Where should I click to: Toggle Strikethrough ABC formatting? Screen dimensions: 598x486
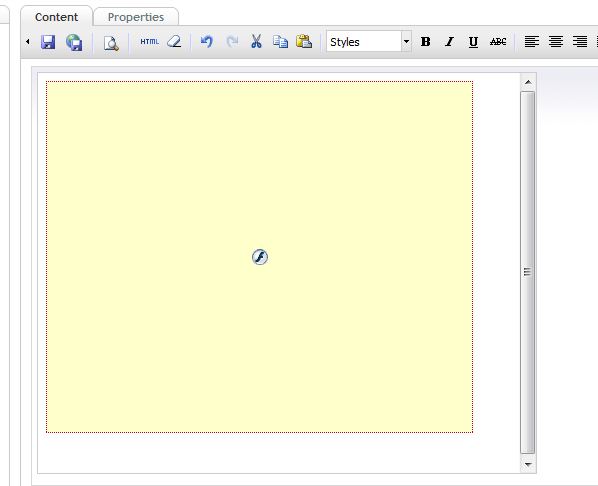(x=498, y=42)
